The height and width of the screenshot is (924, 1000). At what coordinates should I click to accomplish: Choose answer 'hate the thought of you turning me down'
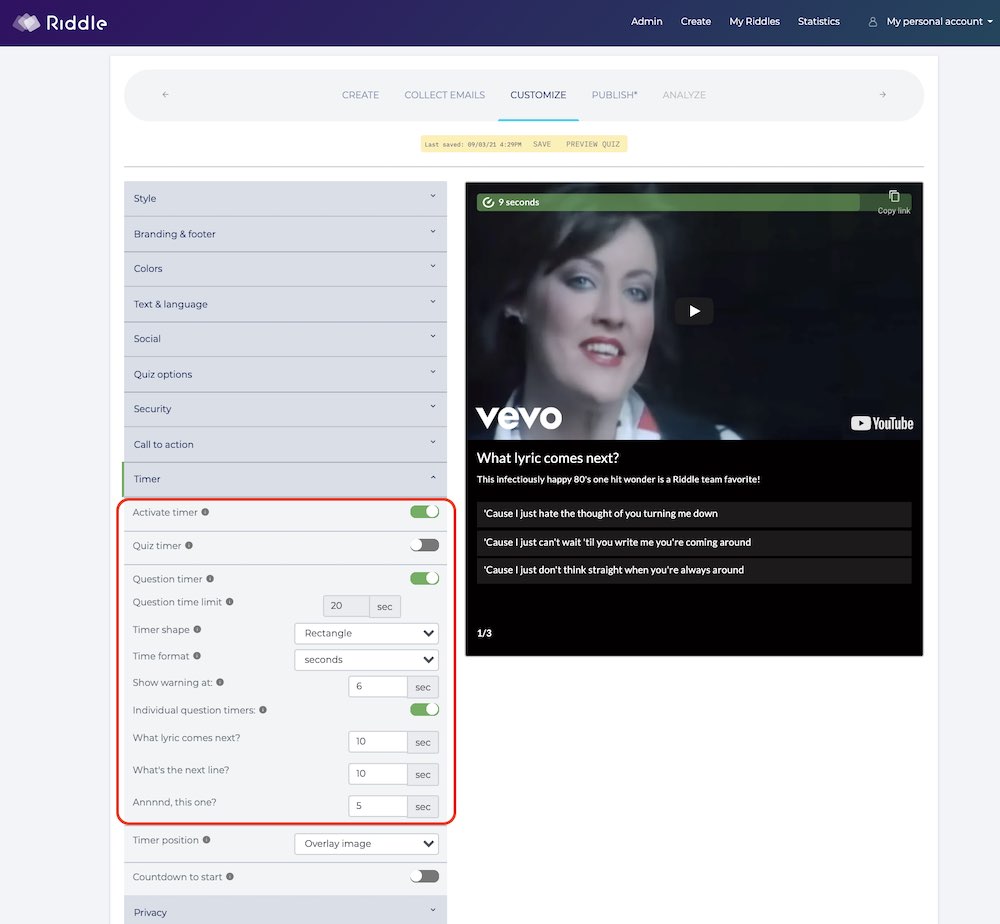pos(694,514)
